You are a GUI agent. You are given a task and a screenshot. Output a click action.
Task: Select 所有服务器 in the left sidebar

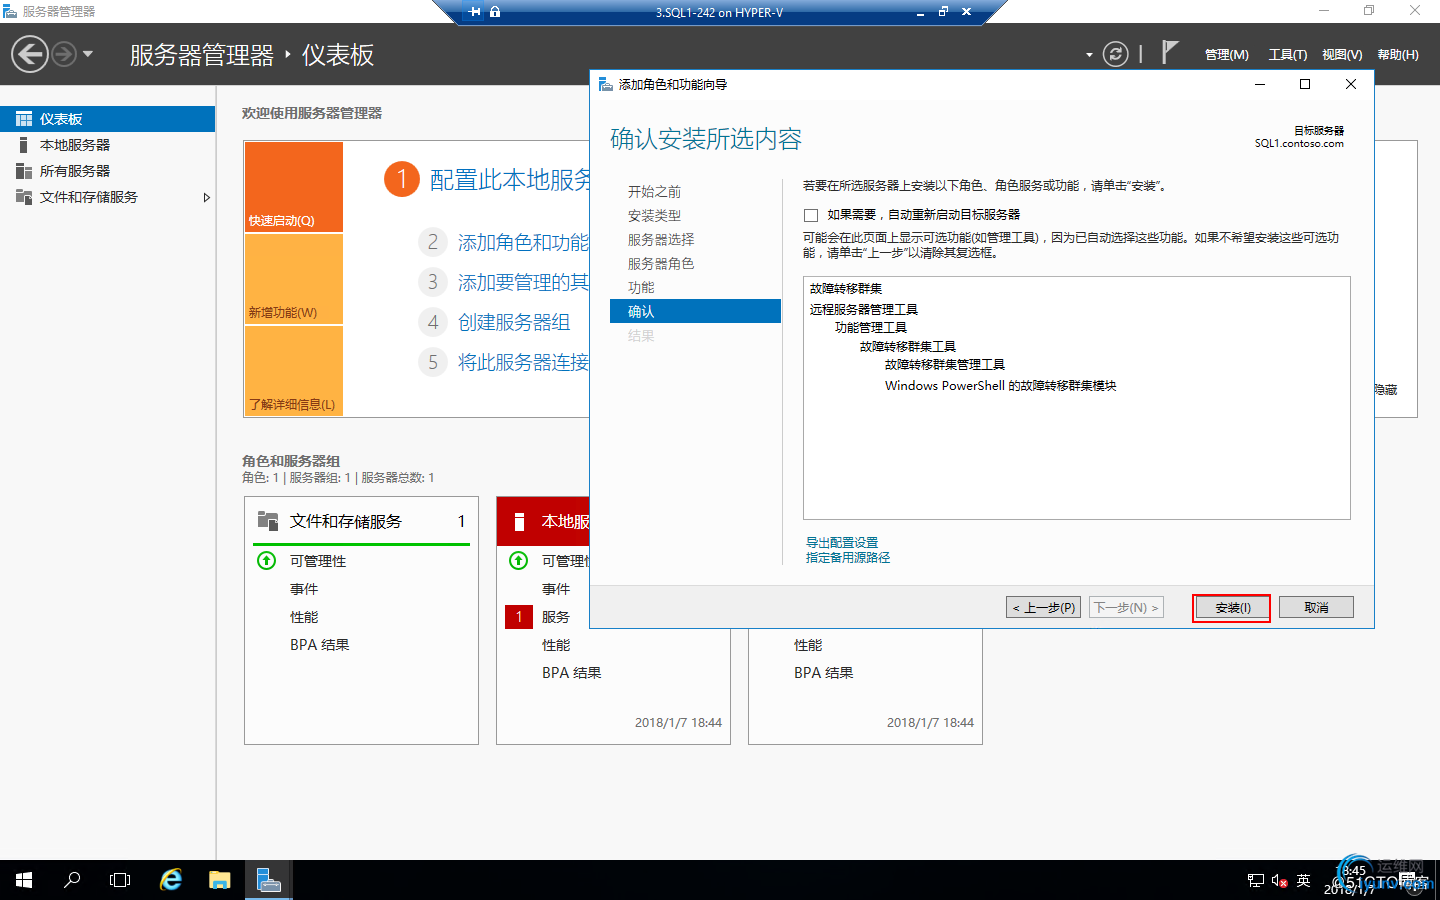click(x=107, y=171)
